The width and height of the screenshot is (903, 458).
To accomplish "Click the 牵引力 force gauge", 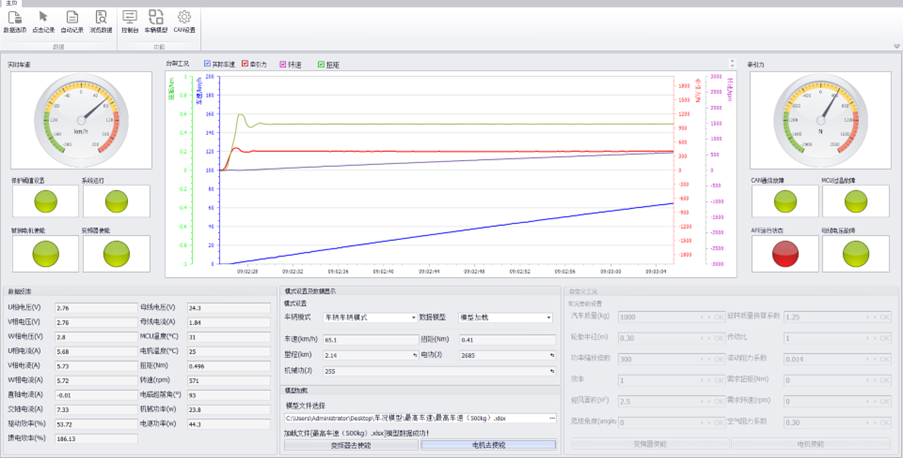I will click(820, 120).
